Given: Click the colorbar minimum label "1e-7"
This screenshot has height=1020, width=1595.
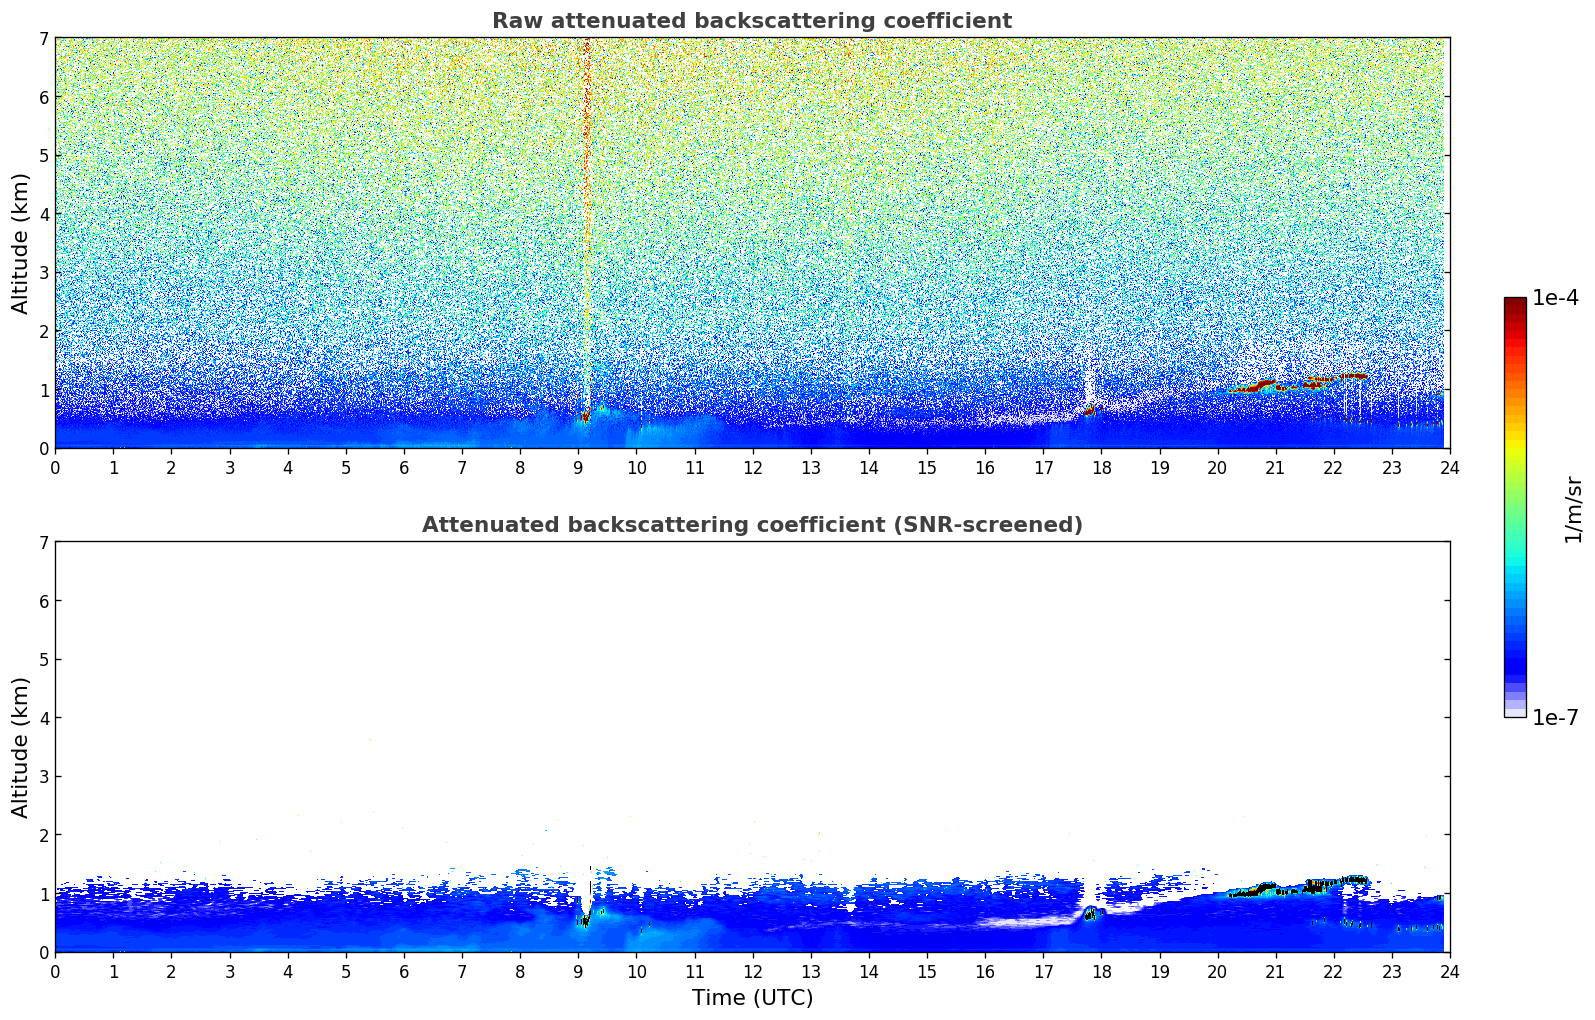Looking at the screenshot, I should point(1555,718).
